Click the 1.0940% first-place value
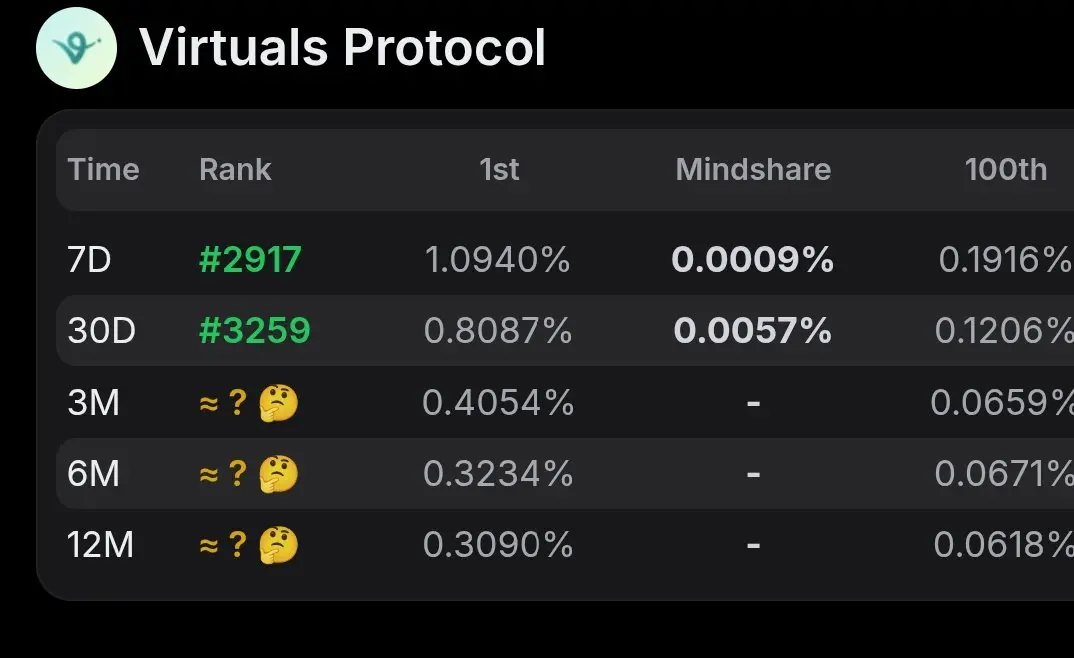Viewport: 1074px width, 658px height. pos(498,260)
